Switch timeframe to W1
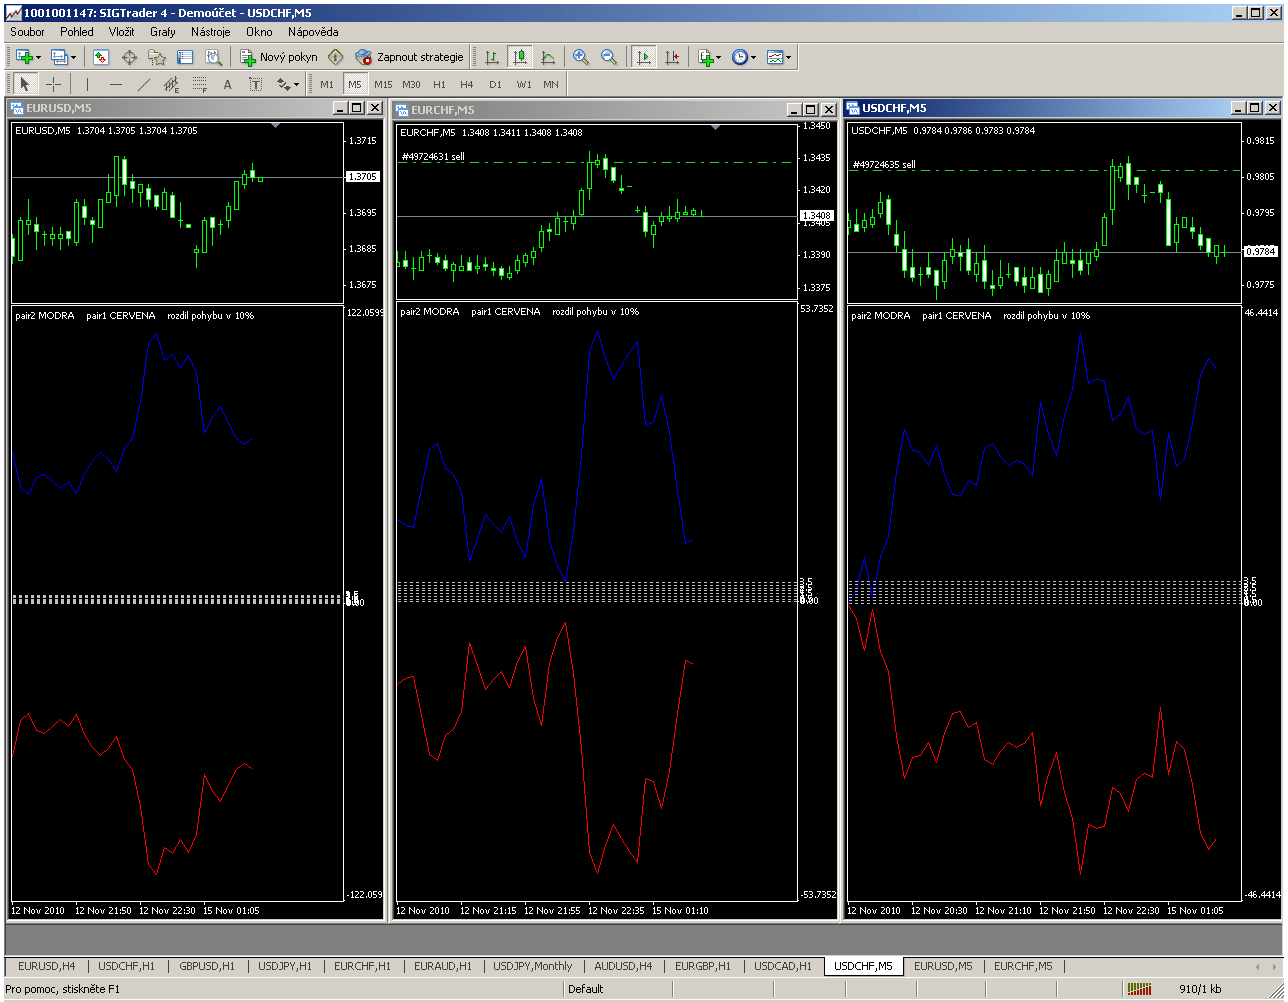The image size is (1288, 1002). 524,84
